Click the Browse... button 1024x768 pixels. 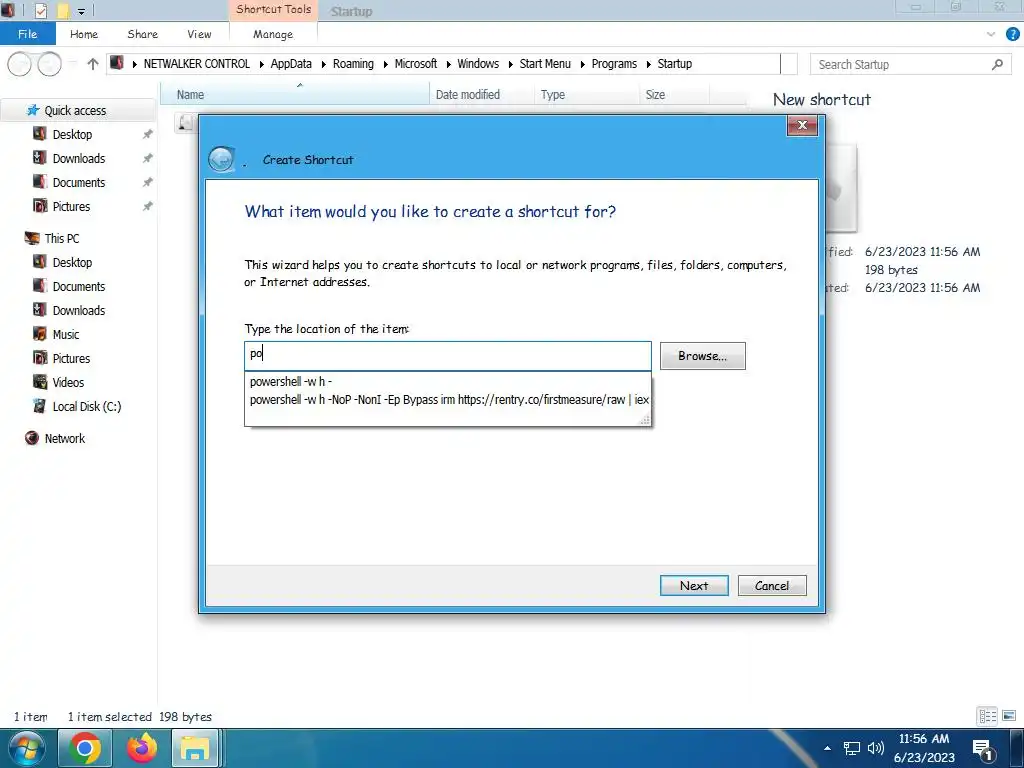(x=702, y=356)
